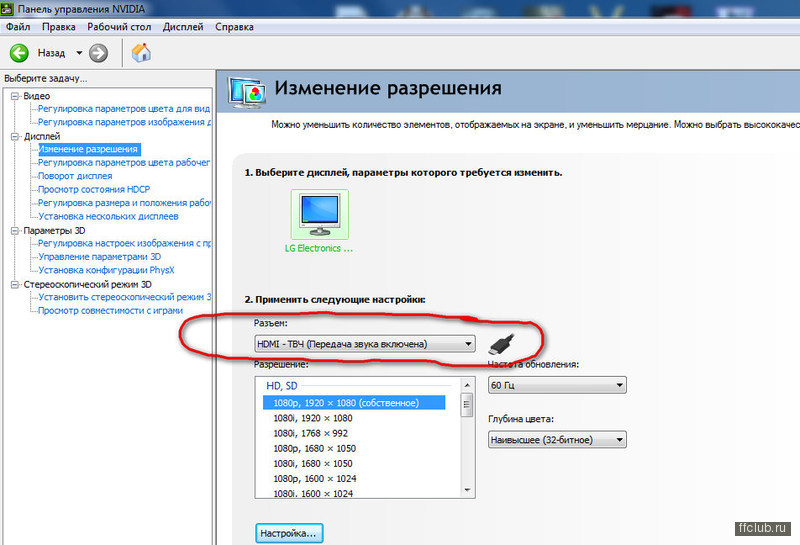The height and width of the screenshot is (545, 800).
Task: Click resolution list scroll up arrow
Action: [467, 385]
